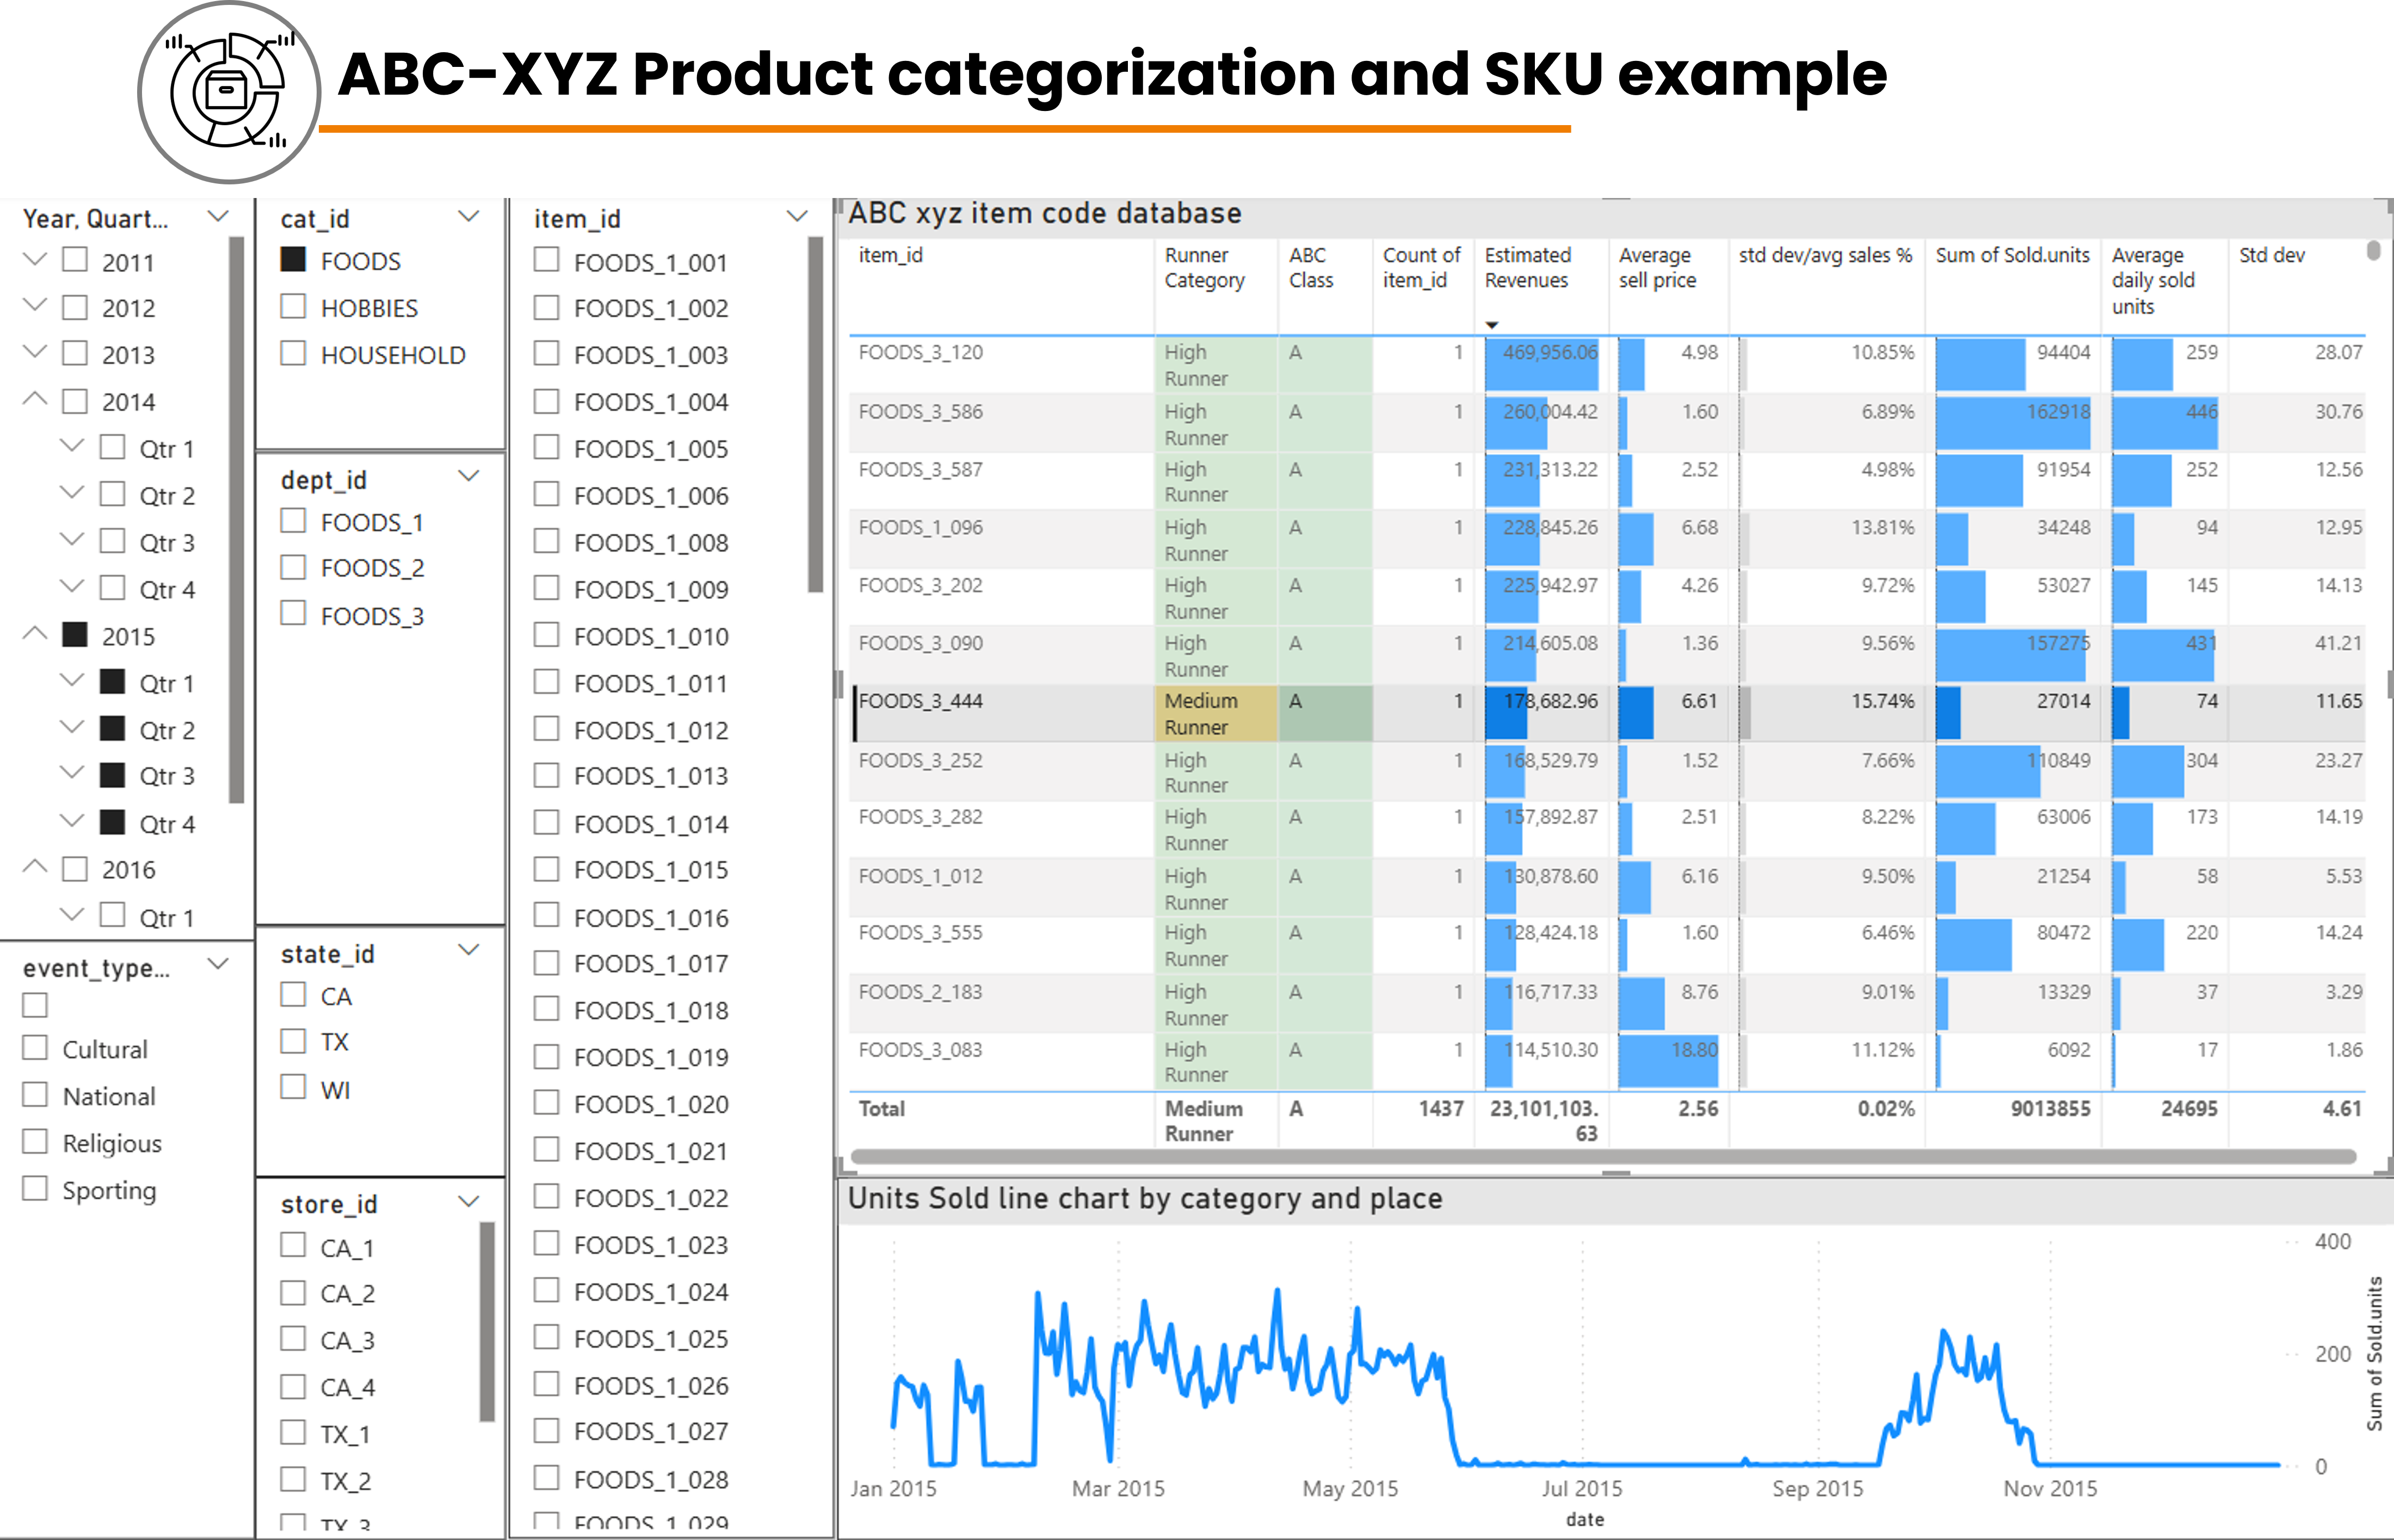The width and height of the screenshot is (2394, 1540).
Task: Open the state_id slicer dropdown chevron
Action: pyautogui.click(x=468, y=951)
